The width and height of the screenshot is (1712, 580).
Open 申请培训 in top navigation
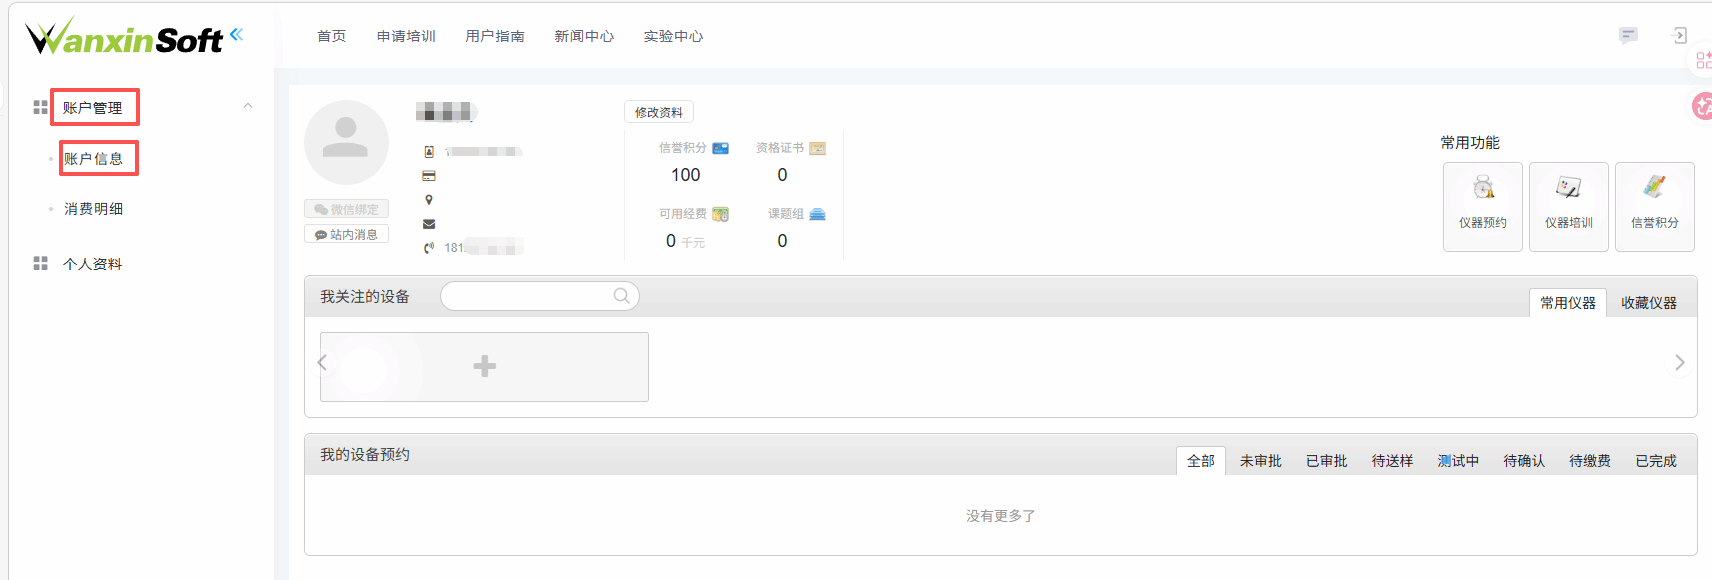[x=406, y=36]
